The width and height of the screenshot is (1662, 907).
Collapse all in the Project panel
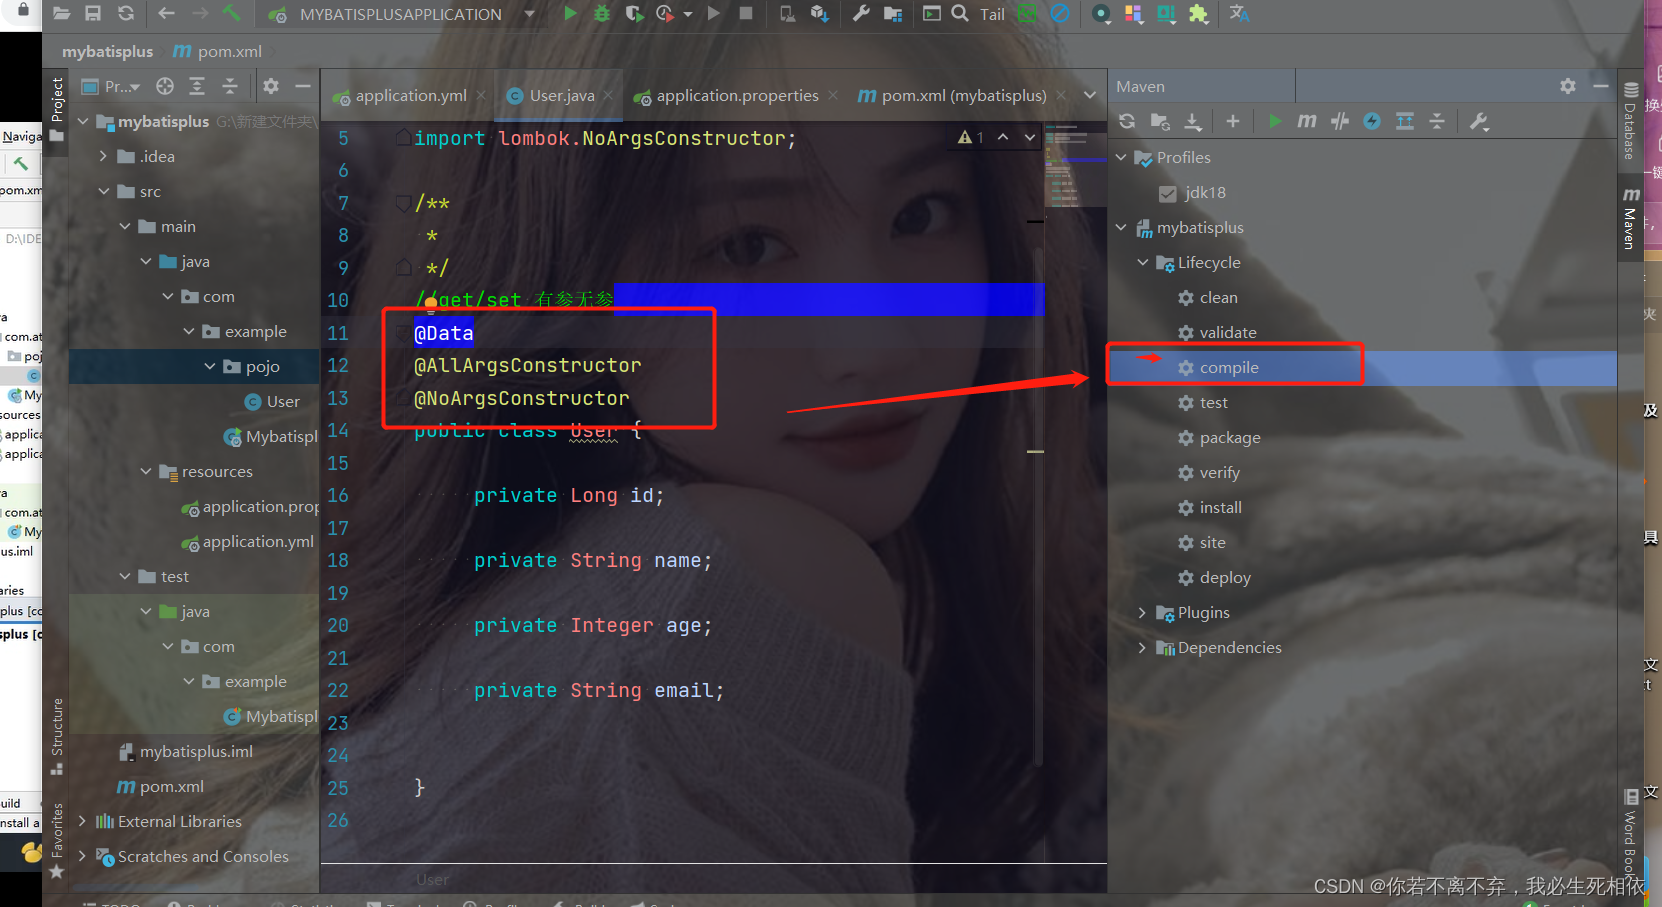click(x=230, y=86)
